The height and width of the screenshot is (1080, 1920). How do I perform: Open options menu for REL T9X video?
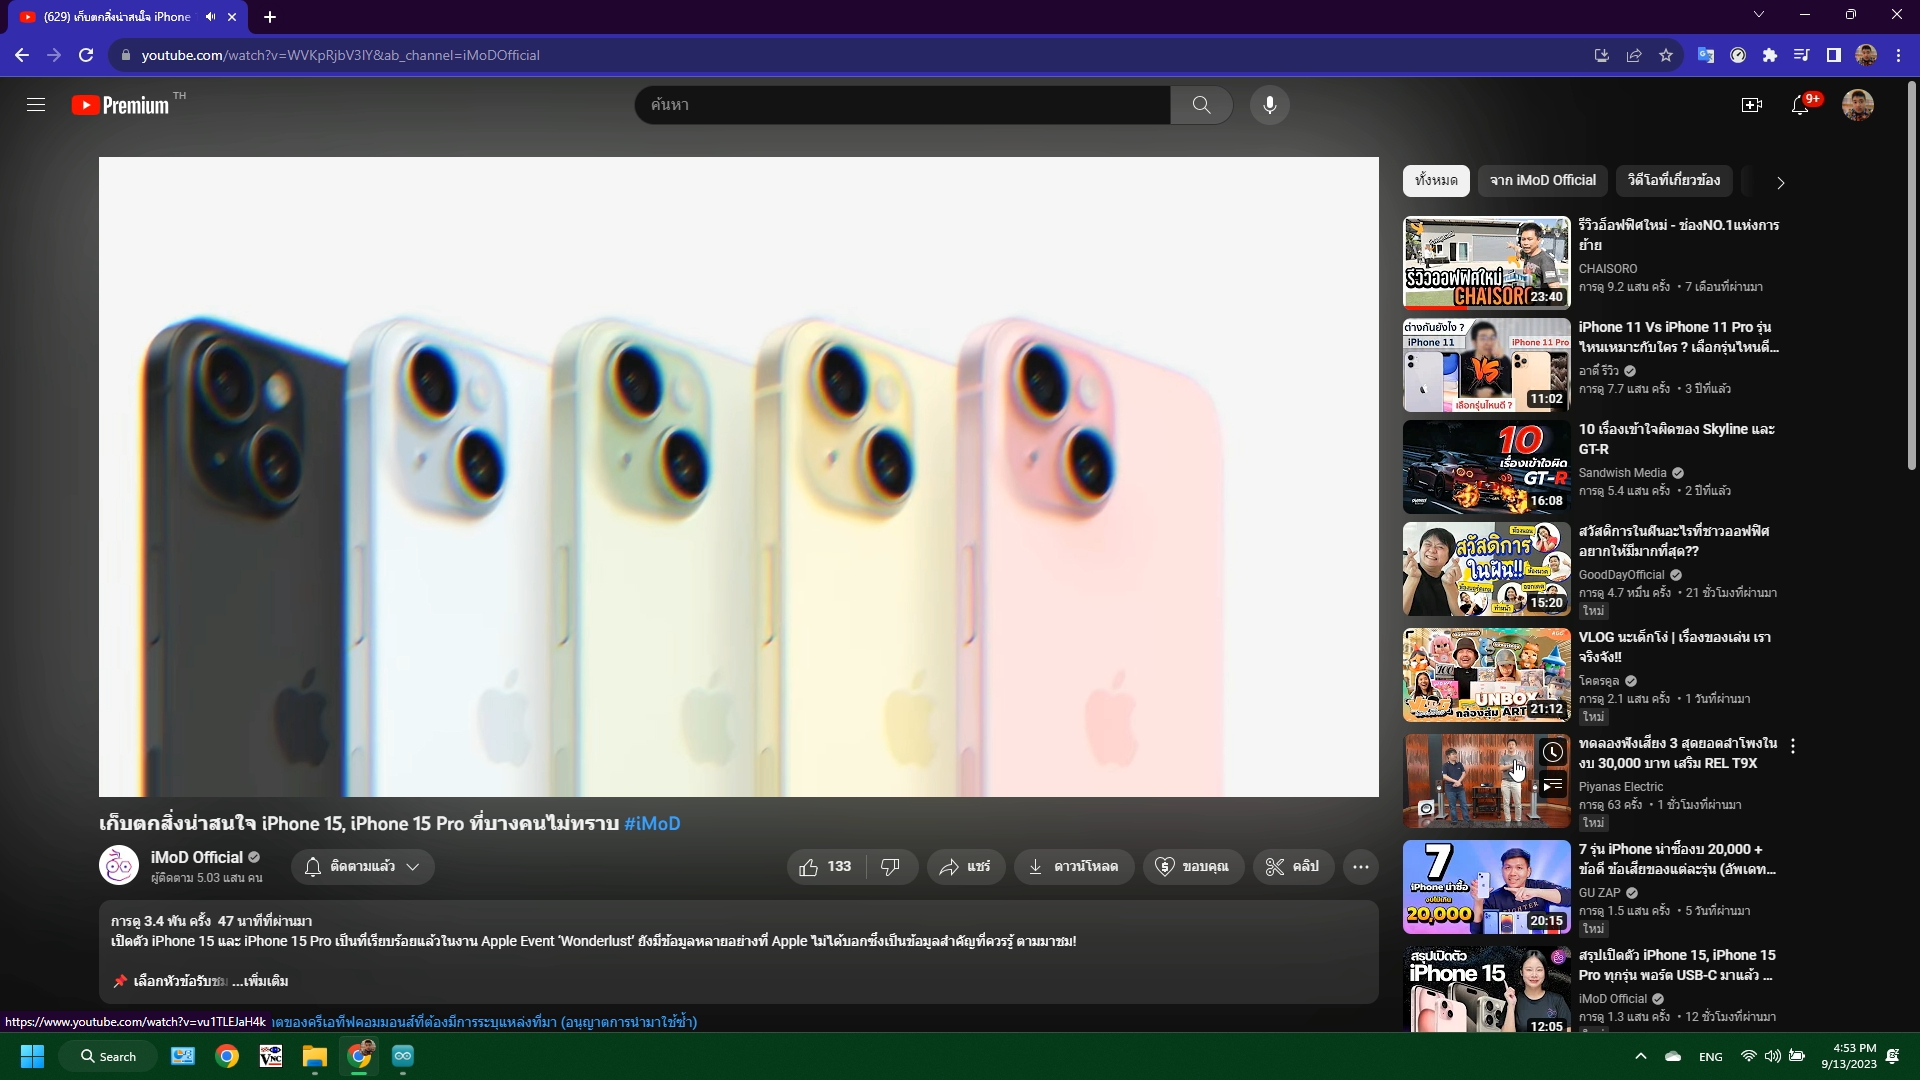click(x=1793, y=746)
